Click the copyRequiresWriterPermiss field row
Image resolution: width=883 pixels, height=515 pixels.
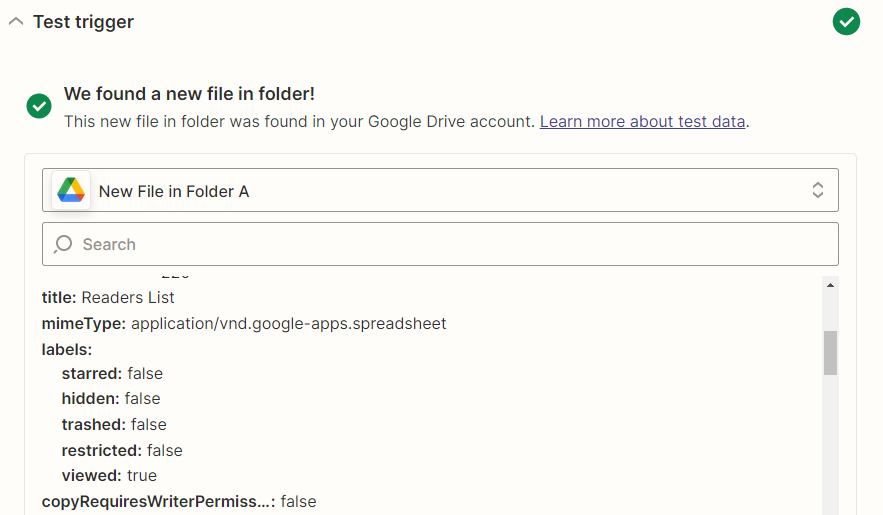coord(179,501)
